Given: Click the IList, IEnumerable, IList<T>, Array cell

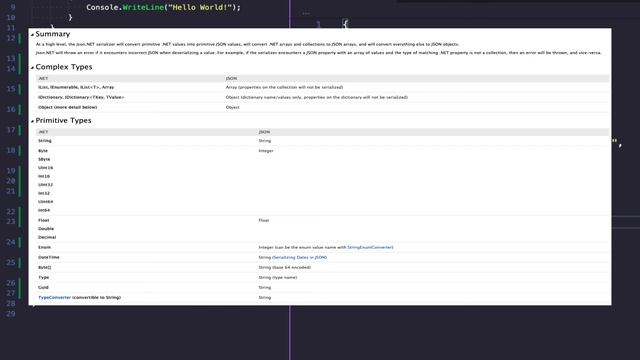Looking at the screenshot, I should click(76, 87).
